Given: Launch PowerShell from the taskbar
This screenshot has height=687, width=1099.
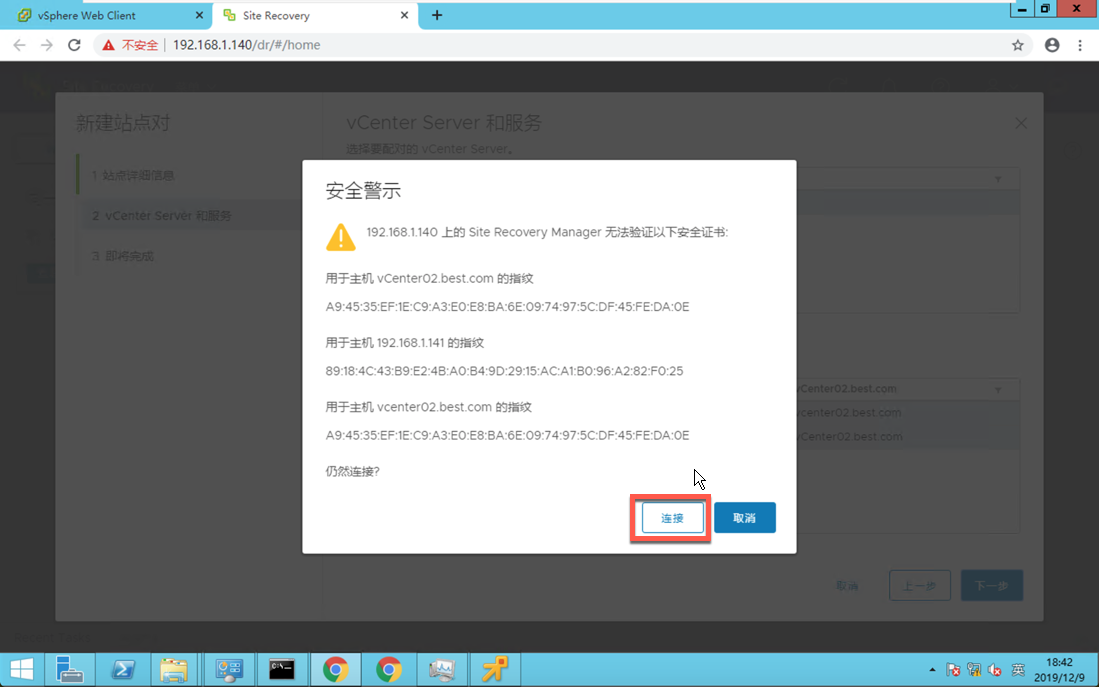Looking at the screenshot, I should pos(123,669).
